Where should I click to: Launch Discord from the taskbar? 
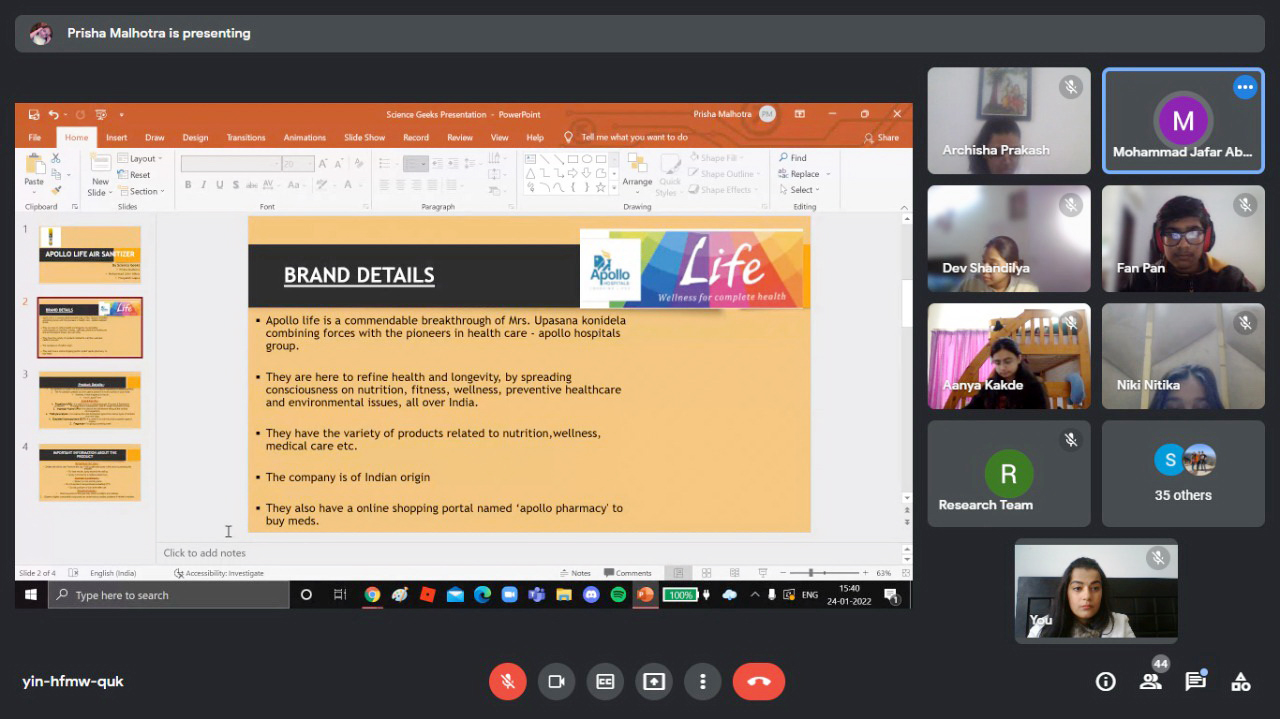pyautogui.click(x=591, y=595)
